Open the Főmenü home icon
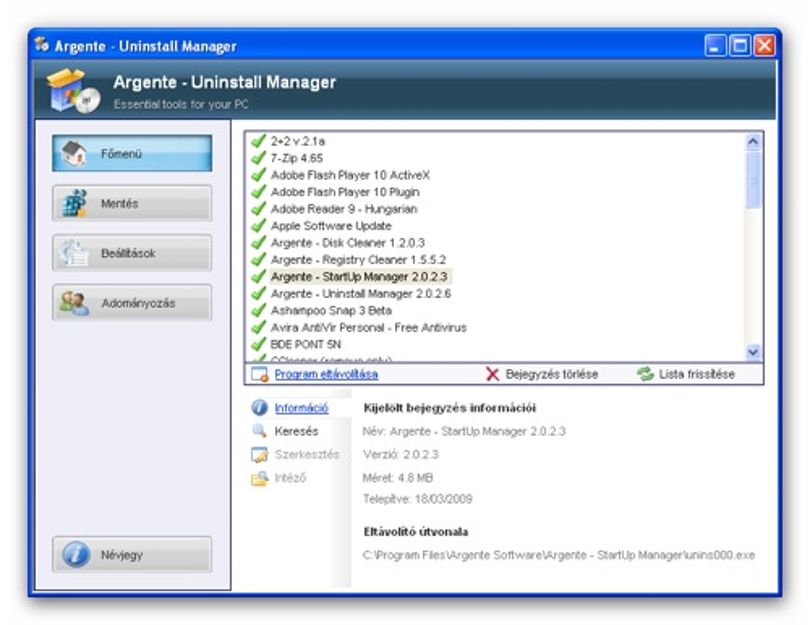This screenshot has width=810, height=625. click(74, 153)
